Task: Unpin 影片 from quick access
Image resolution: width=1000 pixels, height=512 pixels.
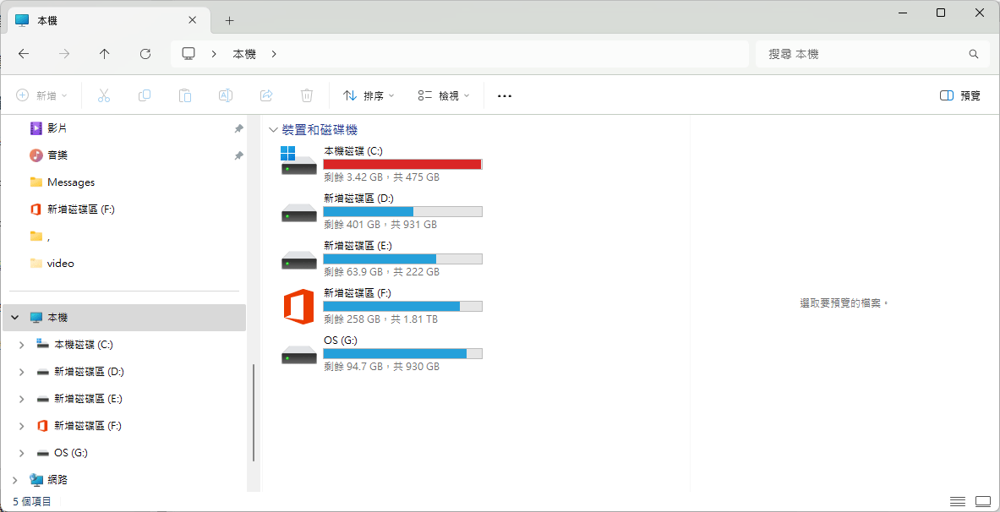Action: [x=238, y=129]
